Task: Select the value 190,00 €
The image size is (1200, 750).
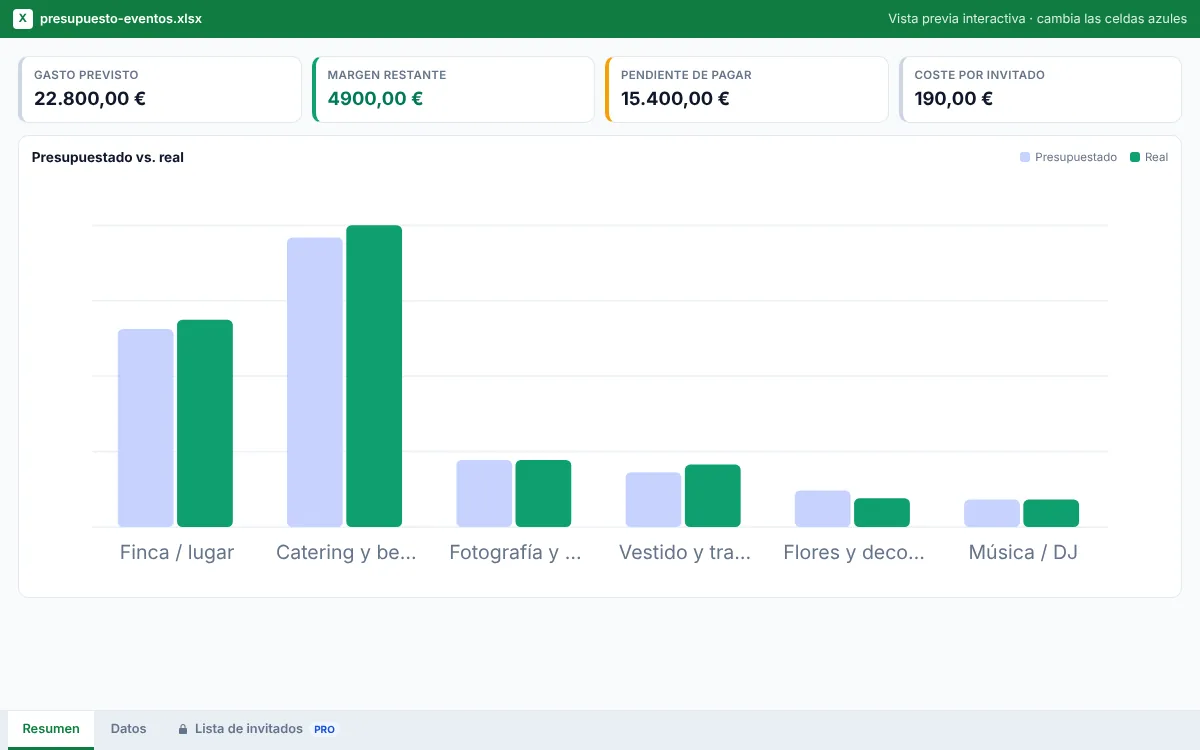Action: (954, 99)
